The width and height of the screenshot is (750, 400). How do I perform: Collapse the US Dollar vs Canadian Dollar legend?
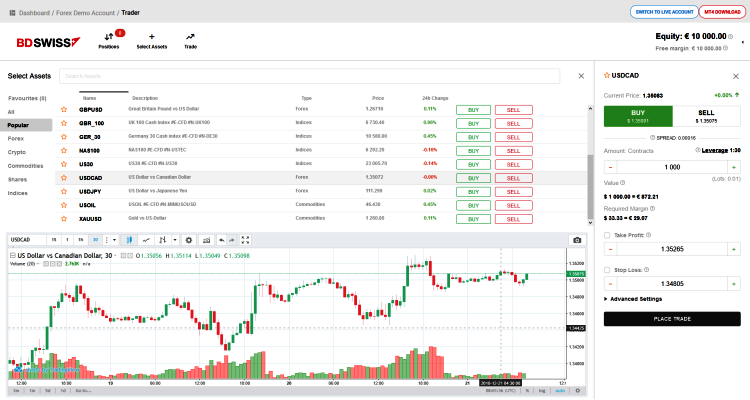(x=12, y=256)
